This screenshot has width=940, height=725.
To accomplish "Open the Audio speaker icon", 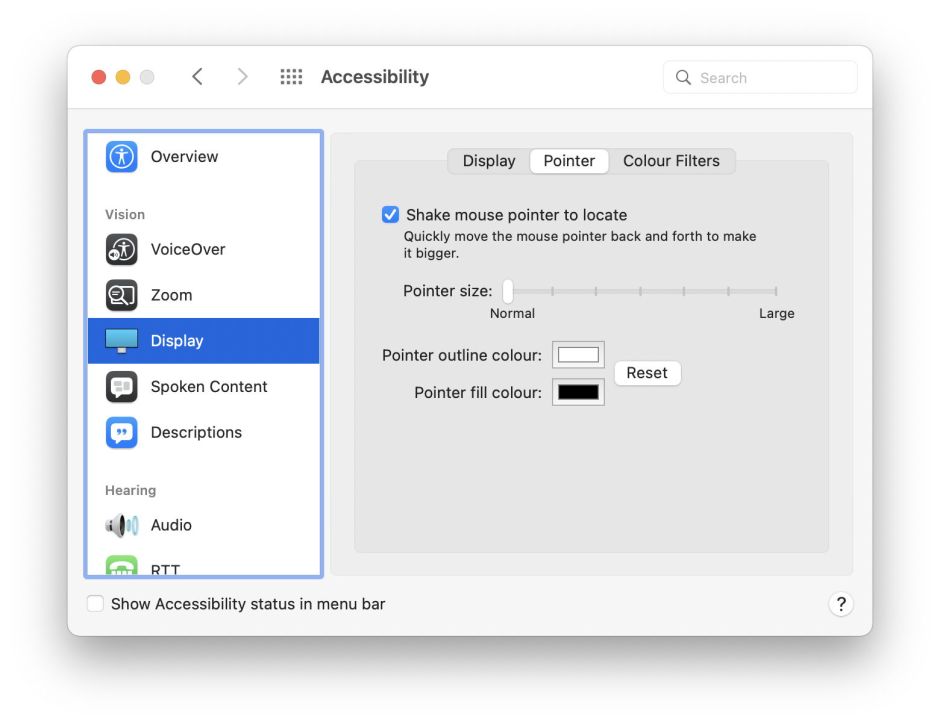I will tap(122, 525).
